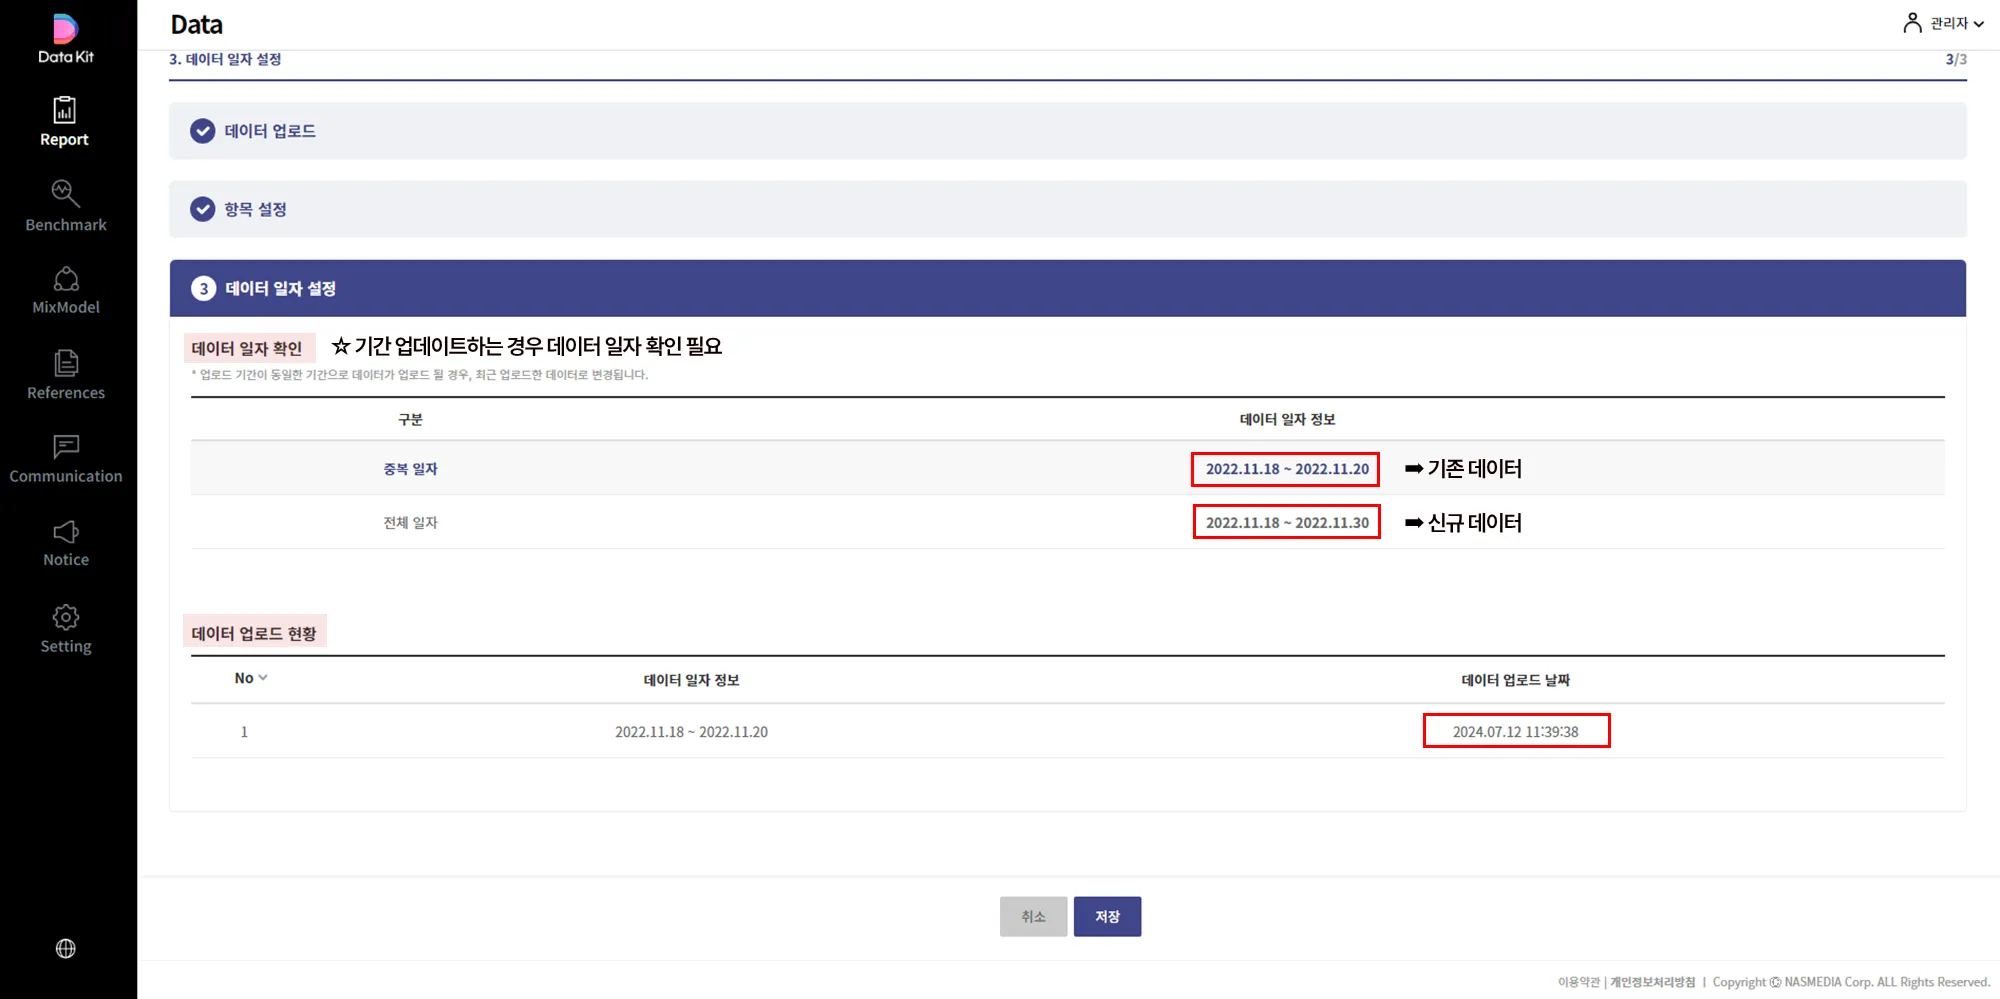Click the Data Kit logo icon

(x=65, y=29)
